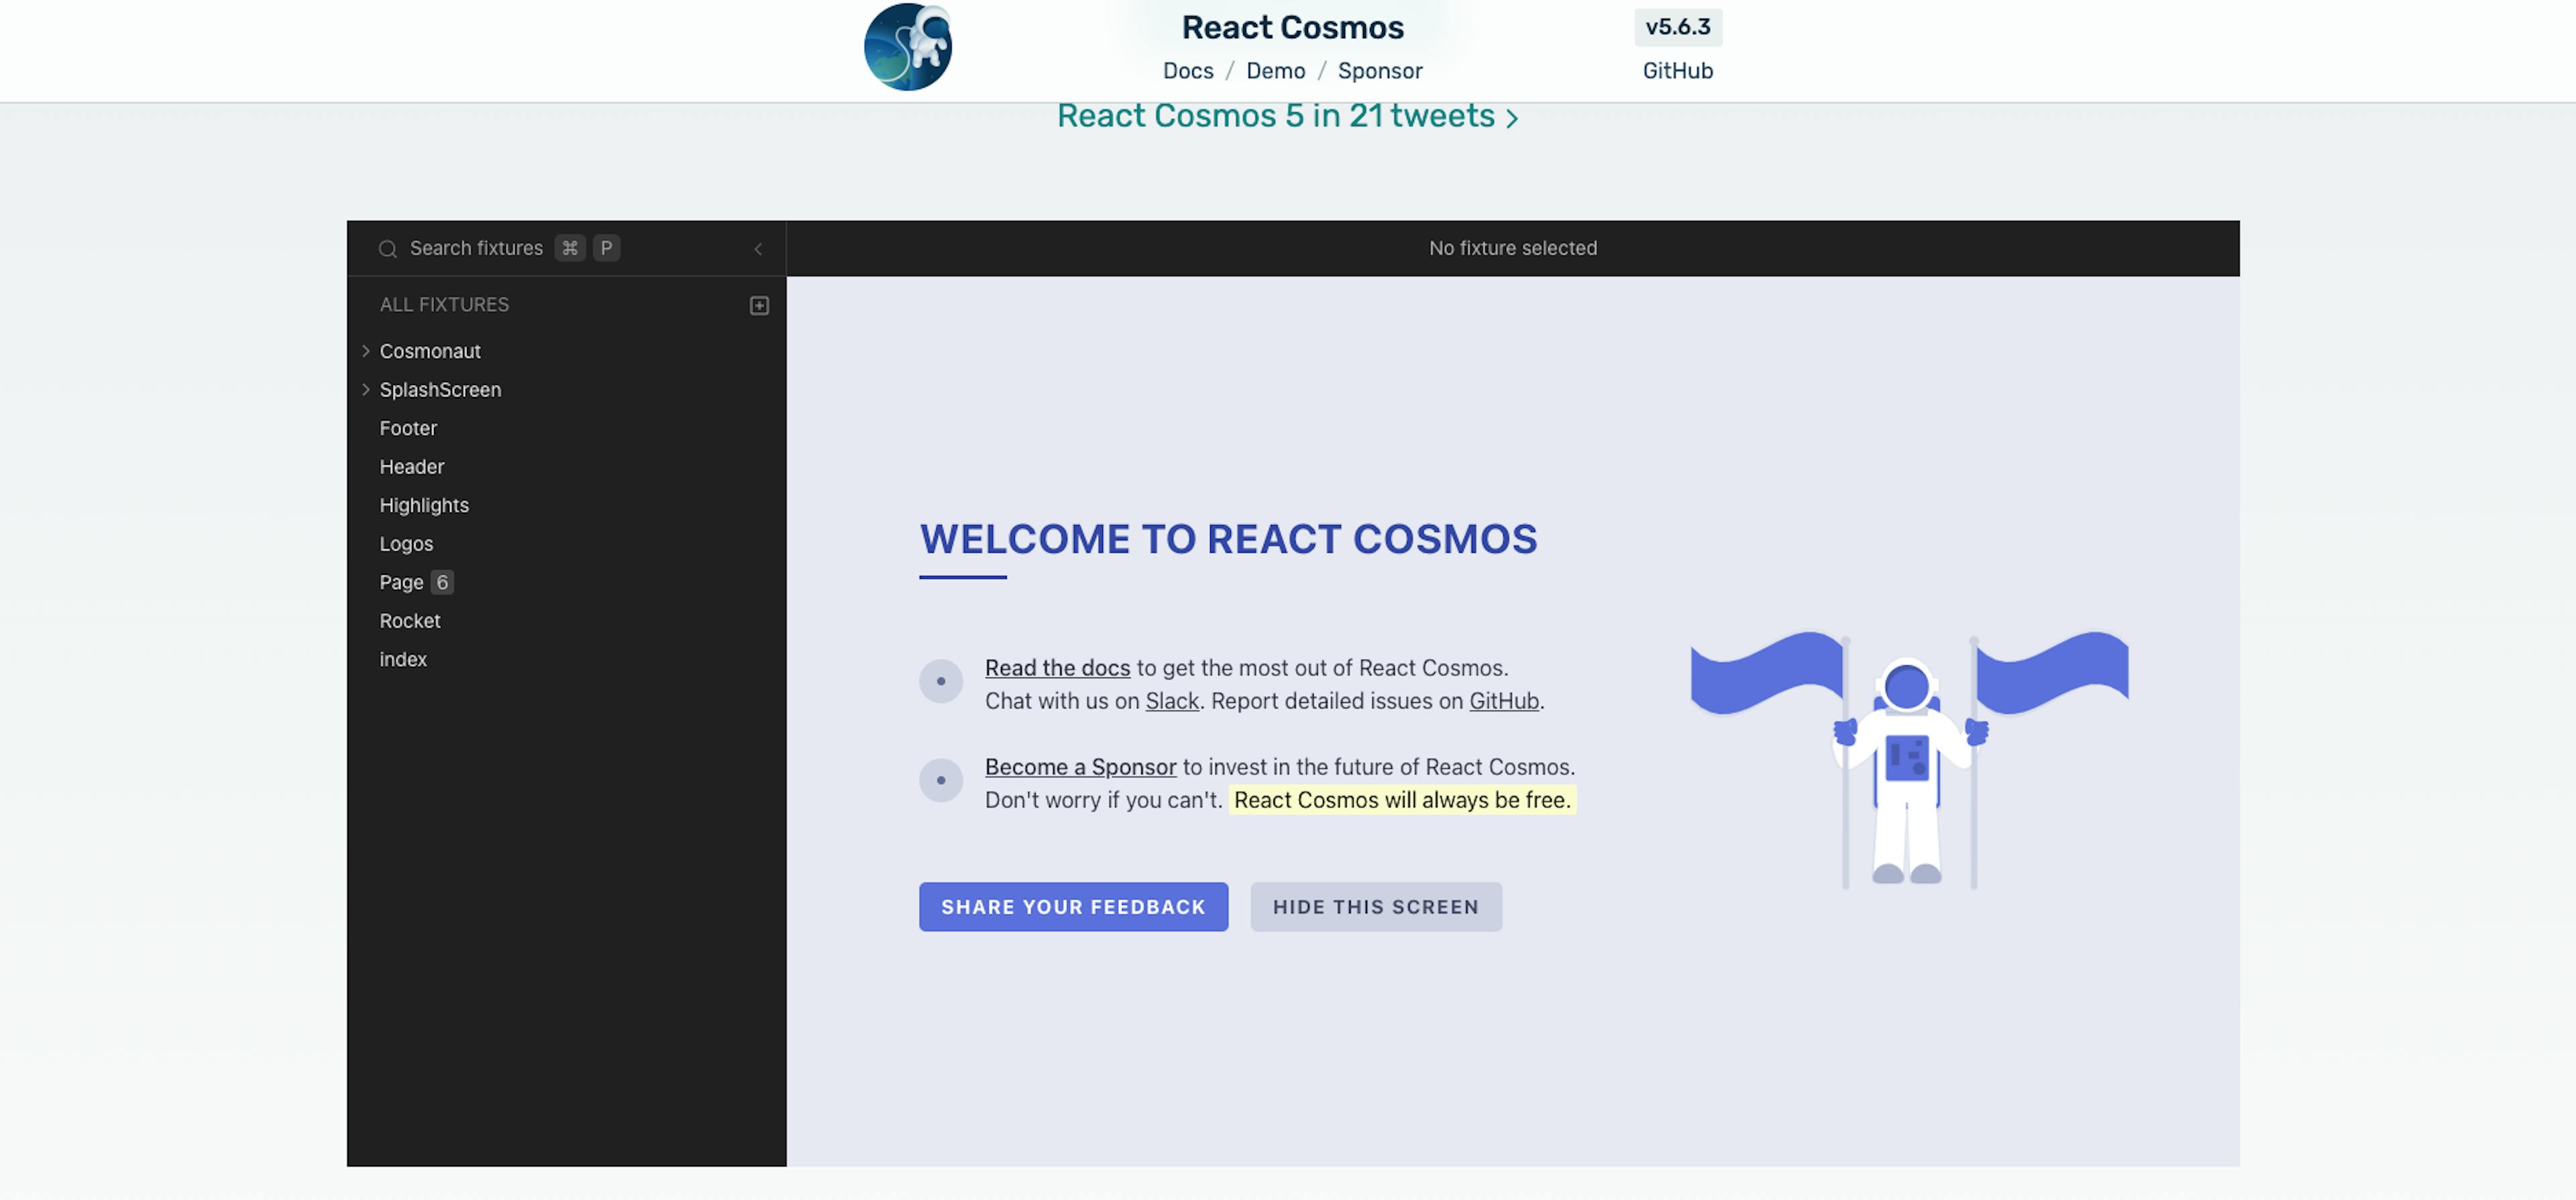This screenshot has height=1200, width=2576.
Task: Follow the Become a Sponsor link
Action: (1080, 767)
